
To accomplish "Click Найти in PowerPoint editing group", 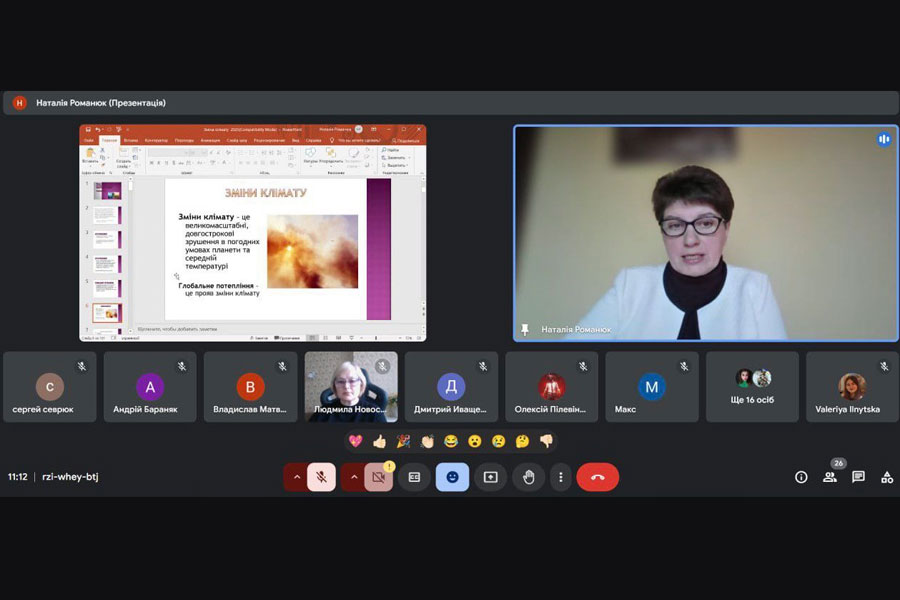I will pos(390,150).
